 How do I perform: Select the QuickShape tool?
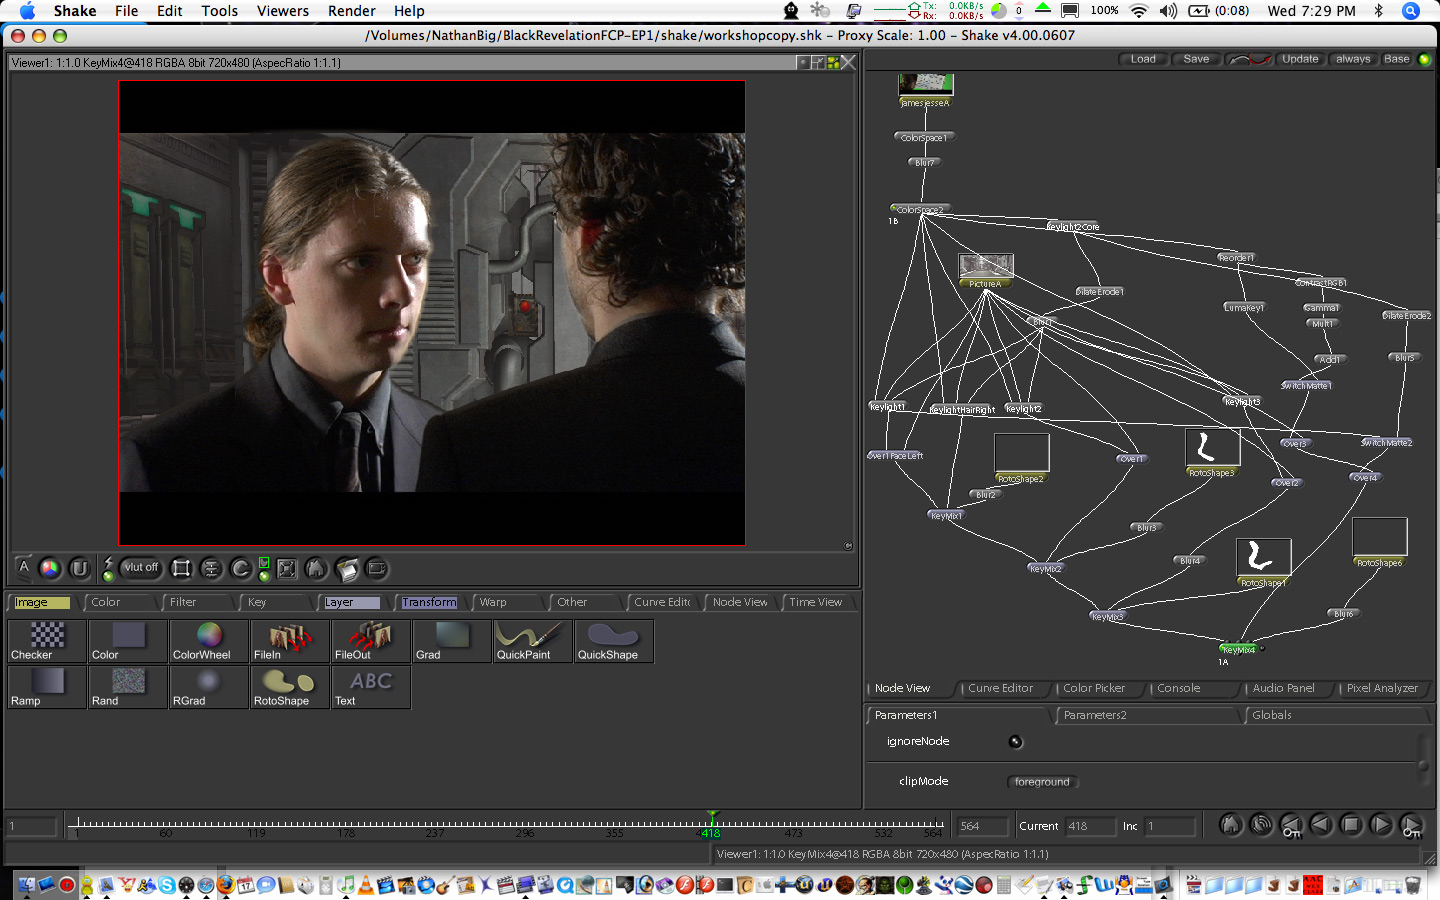point(614,641)
